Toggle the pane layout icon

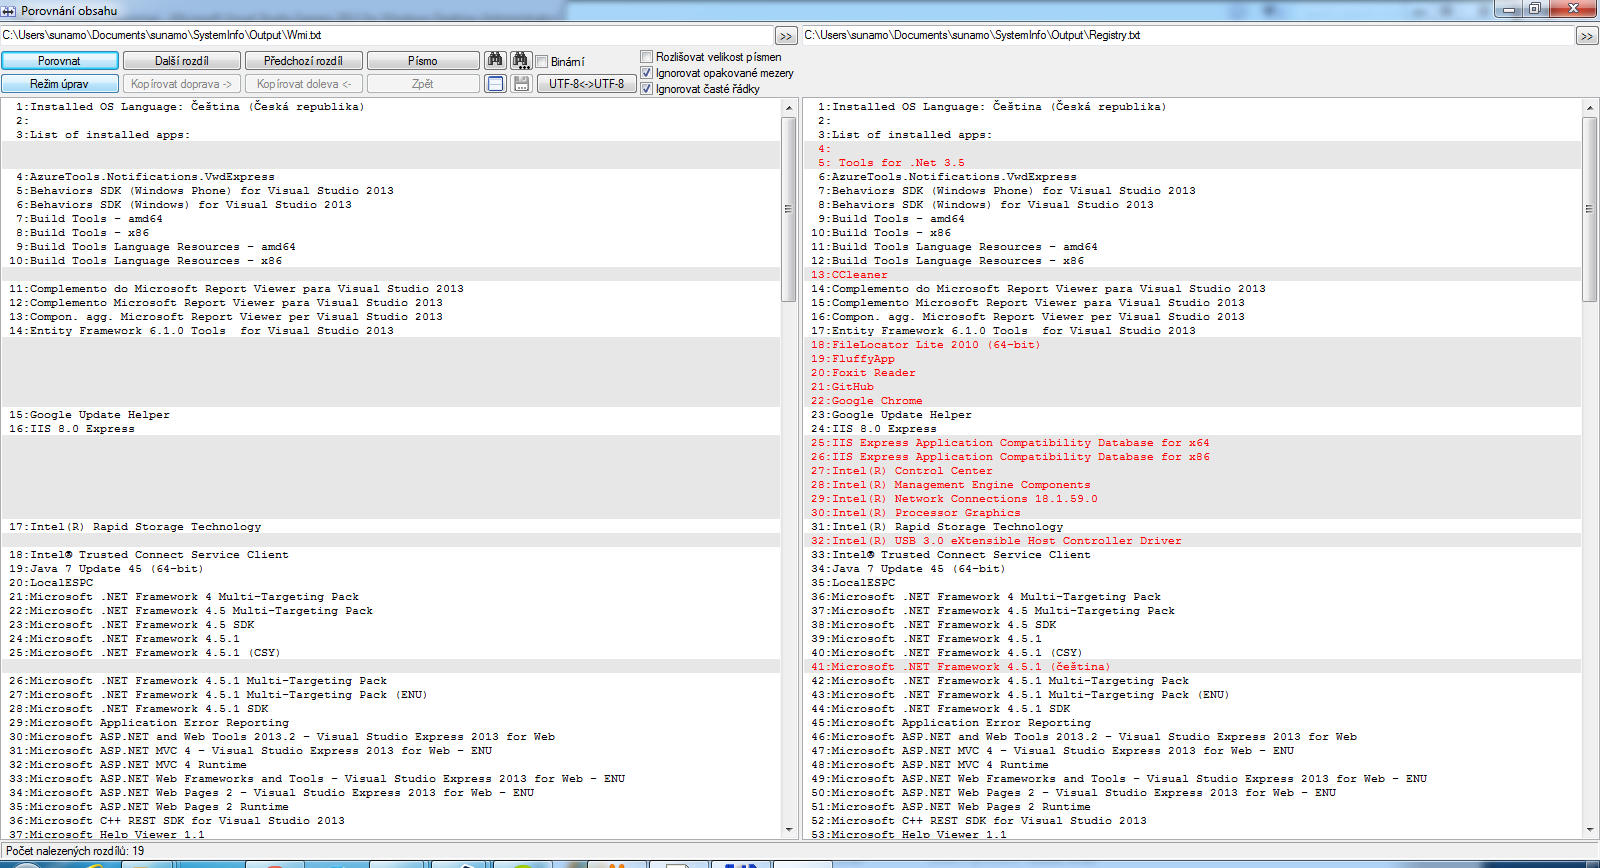point(495,84)
